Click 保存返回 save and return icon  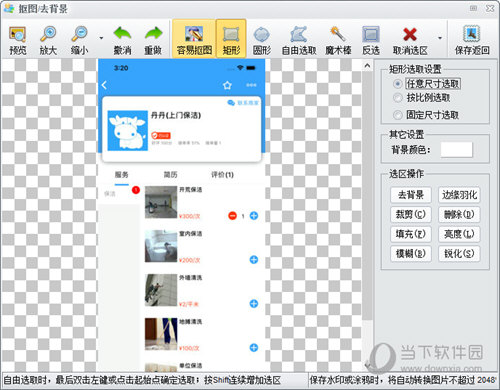pyautogui.click(x=472, y=40)
